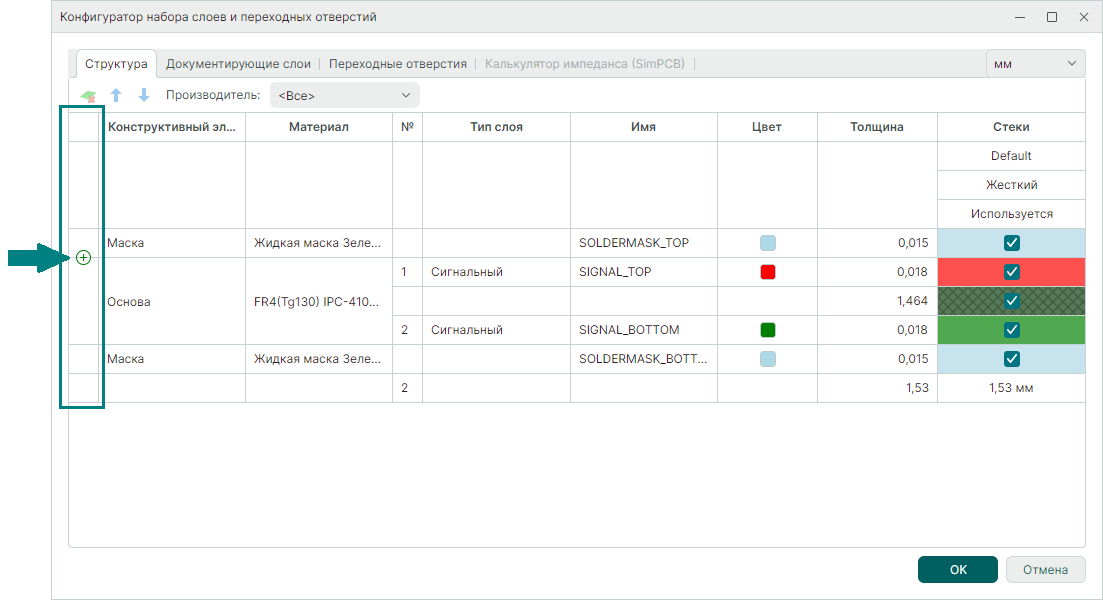Click the red SIGNAL_TOP color swatch
The height and width of the screenshot is (600, 1103).
[x=767, y=272]
